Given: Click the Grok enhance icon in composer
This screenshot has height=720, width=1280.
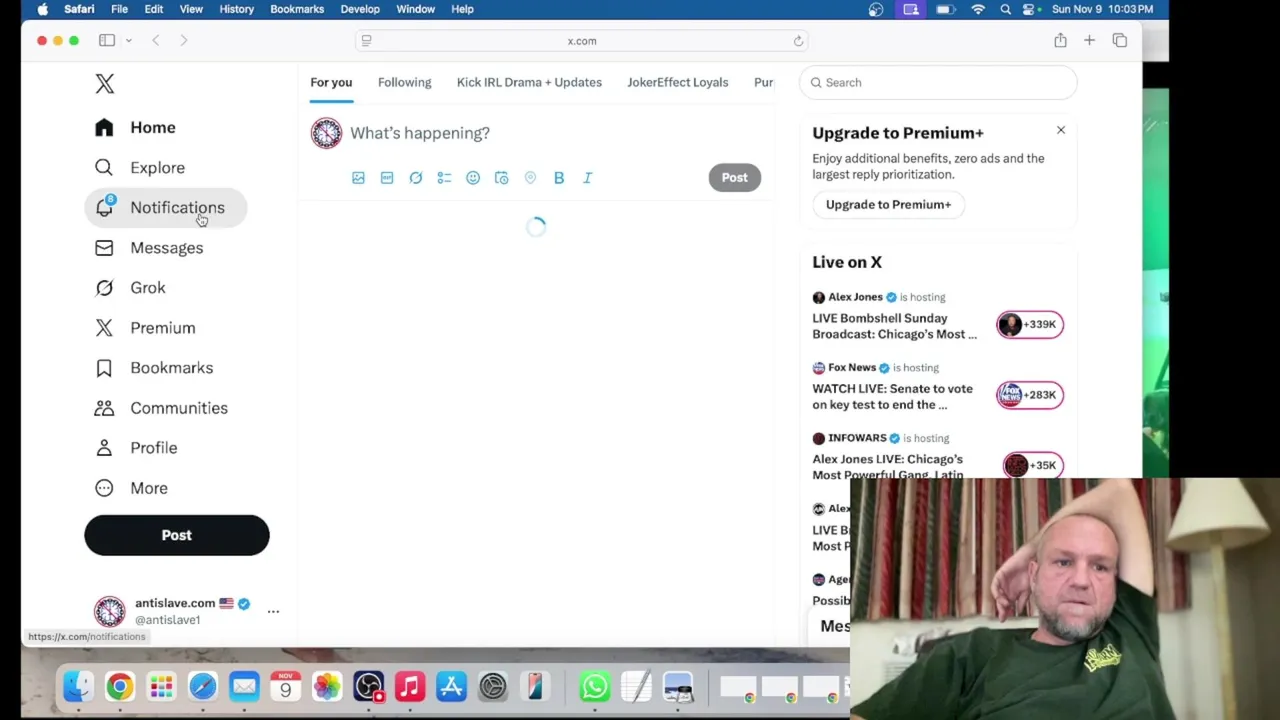Looking at the screenshot, I should coord(416,178).
